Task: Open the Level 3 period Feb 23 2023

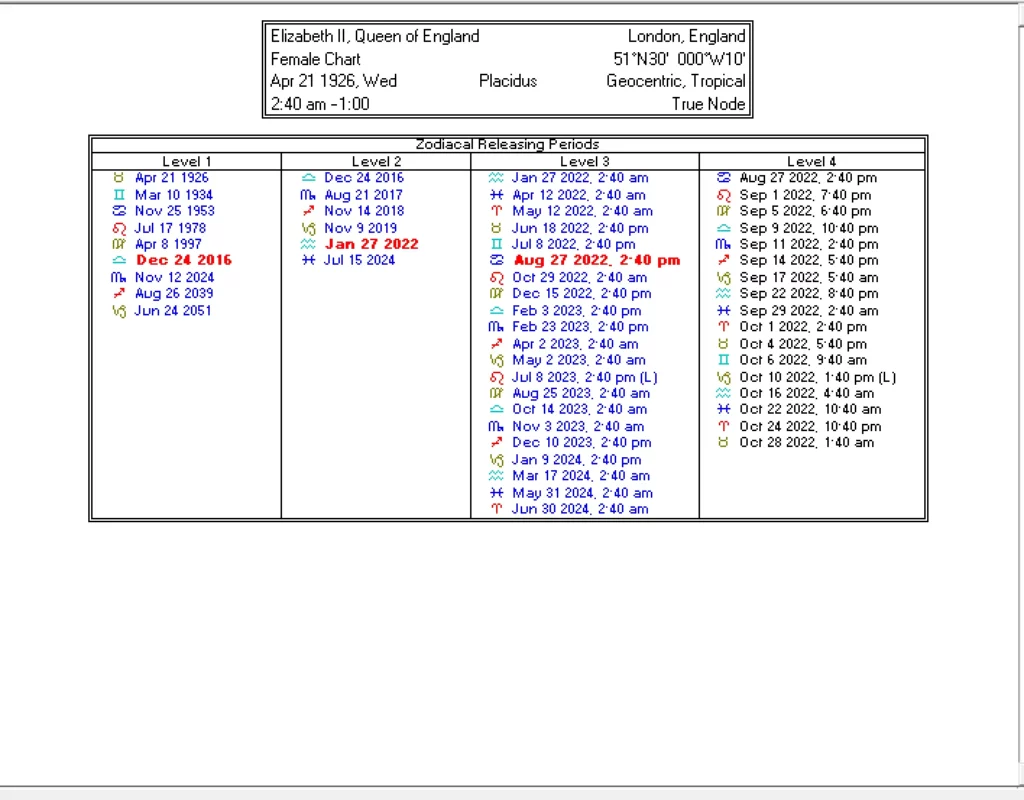Action: [580, 327]
